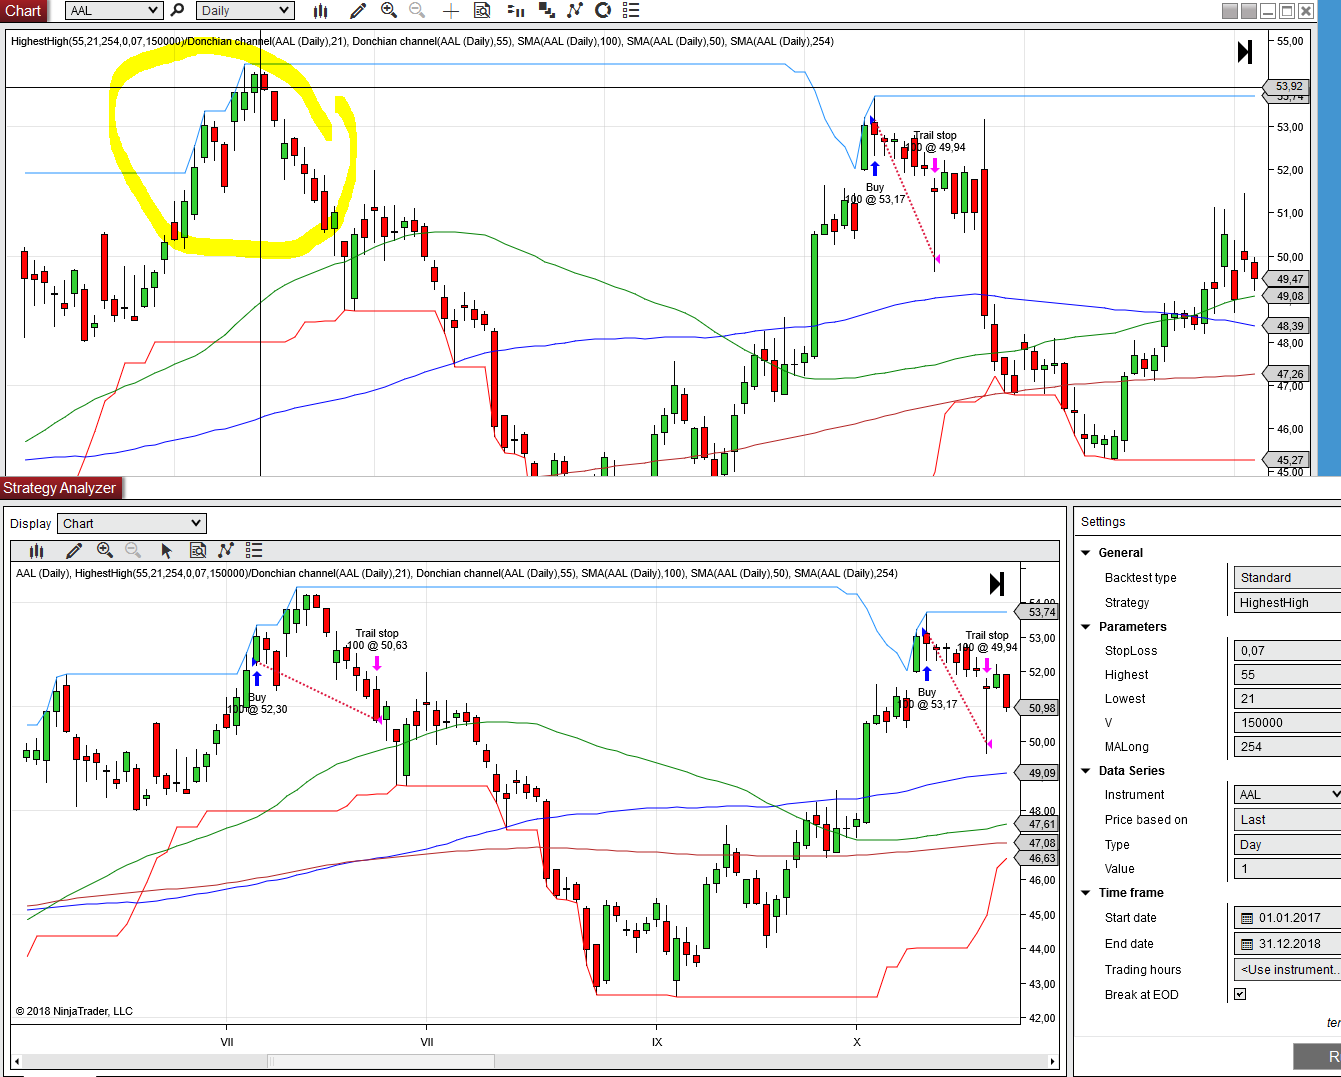Enable crosshair in top Chart toolbar
This screenshot has width=1341, height=1077.
[451, 10]
